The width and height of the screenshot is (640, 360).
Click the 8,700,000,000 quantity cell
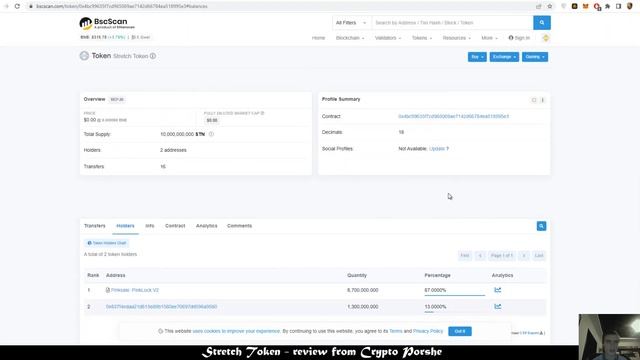[x=362, y=290]
